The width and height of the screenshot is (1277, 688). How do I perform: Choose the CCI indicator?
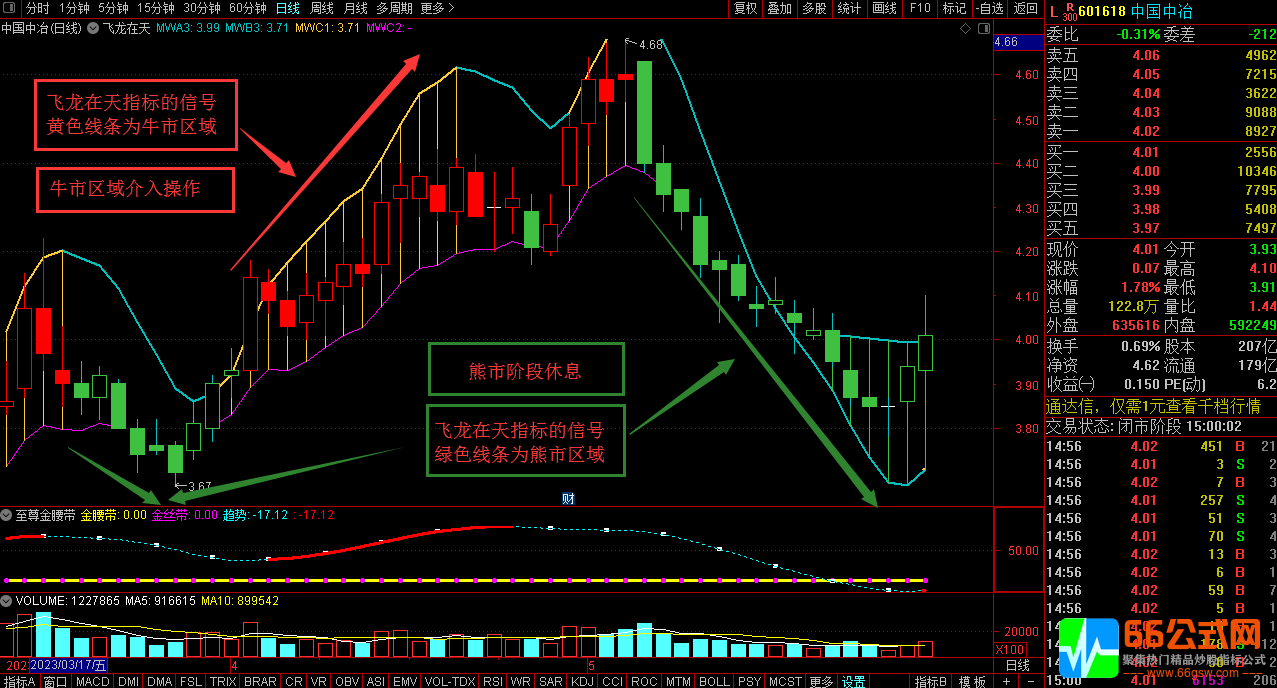tap(612, 681)
